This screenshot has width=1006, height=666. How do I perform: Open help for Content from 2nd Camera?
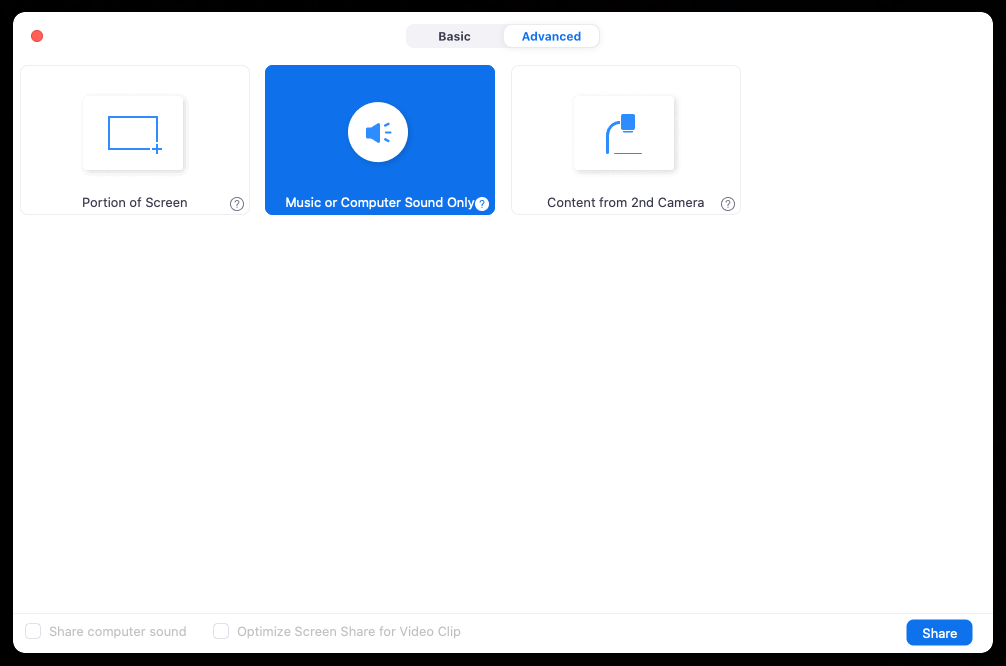click(x=728, y=204)
